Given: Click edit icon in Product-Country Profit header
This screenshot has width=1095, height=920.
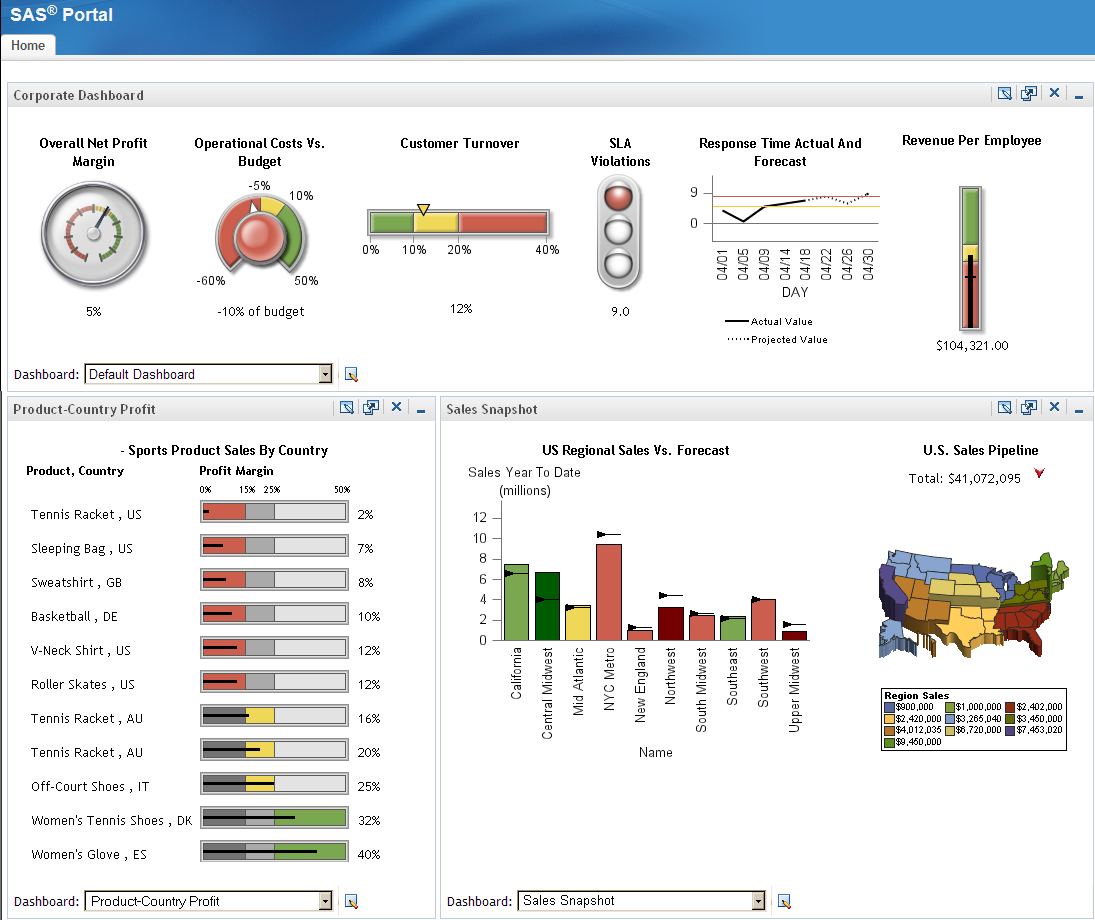Looking at the screenshot, I should [x=346, y=408].
